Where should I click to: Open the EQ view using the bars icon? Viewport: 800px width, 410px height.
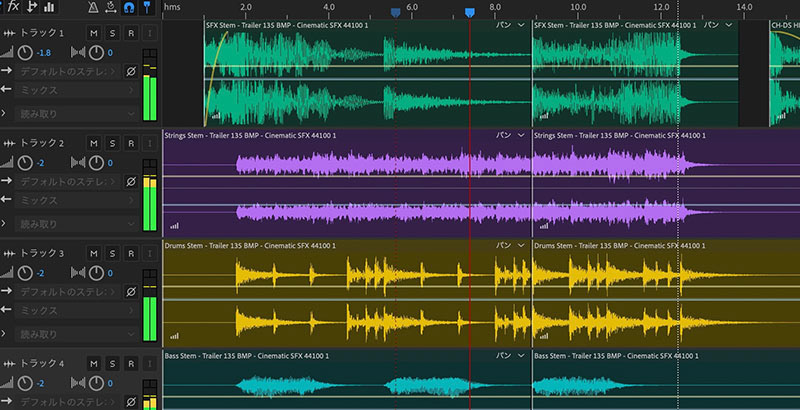click(x=49, y=7)
